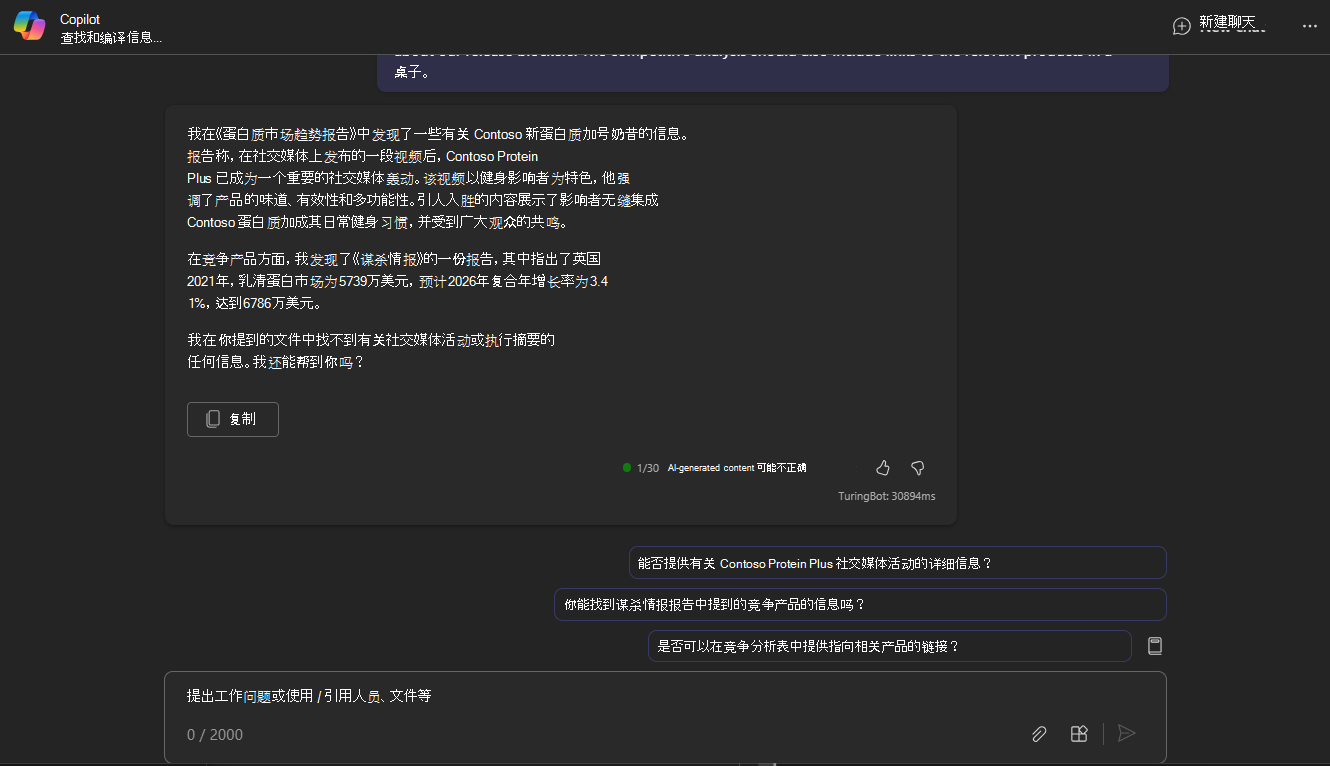Click the paragraph starting 我在你提到的文件中
Screen dimensions: 1330x766
pos(371,351)
